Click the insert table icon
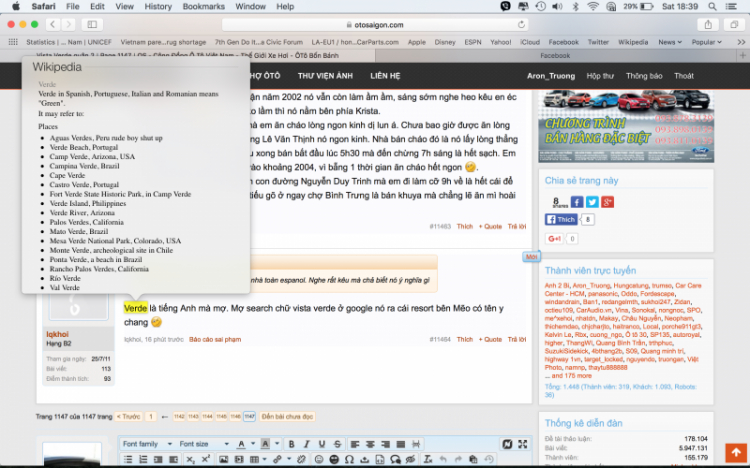The width and height of the screenshot is (750, 468). click(x=254, y=459)
